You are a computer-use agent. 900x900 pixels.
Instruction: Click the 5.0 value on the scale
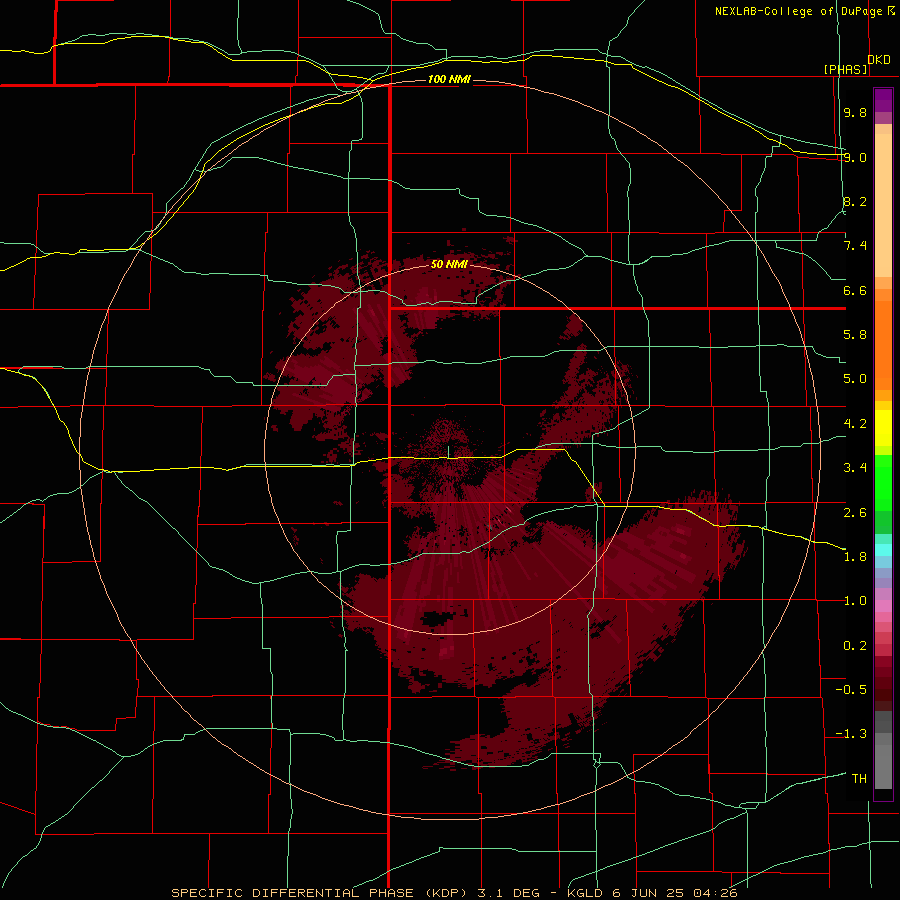click(x=855, y=379)
